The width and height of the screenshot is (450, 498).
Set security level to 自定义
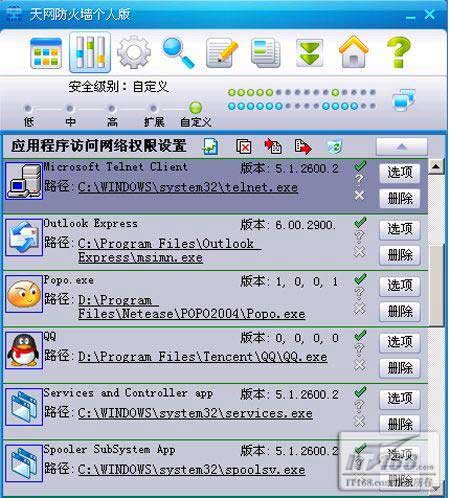(196, 108)
